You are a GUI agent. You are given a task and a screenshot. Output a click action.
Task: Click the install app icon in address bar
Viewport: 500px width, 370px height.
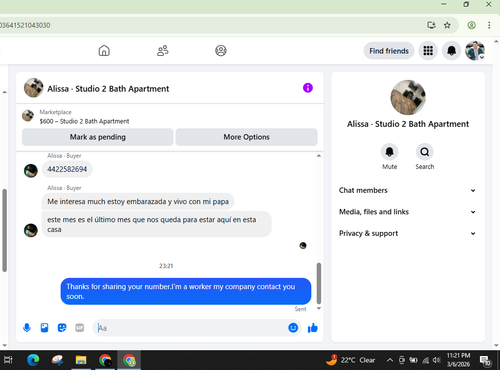tap(431, 25)
